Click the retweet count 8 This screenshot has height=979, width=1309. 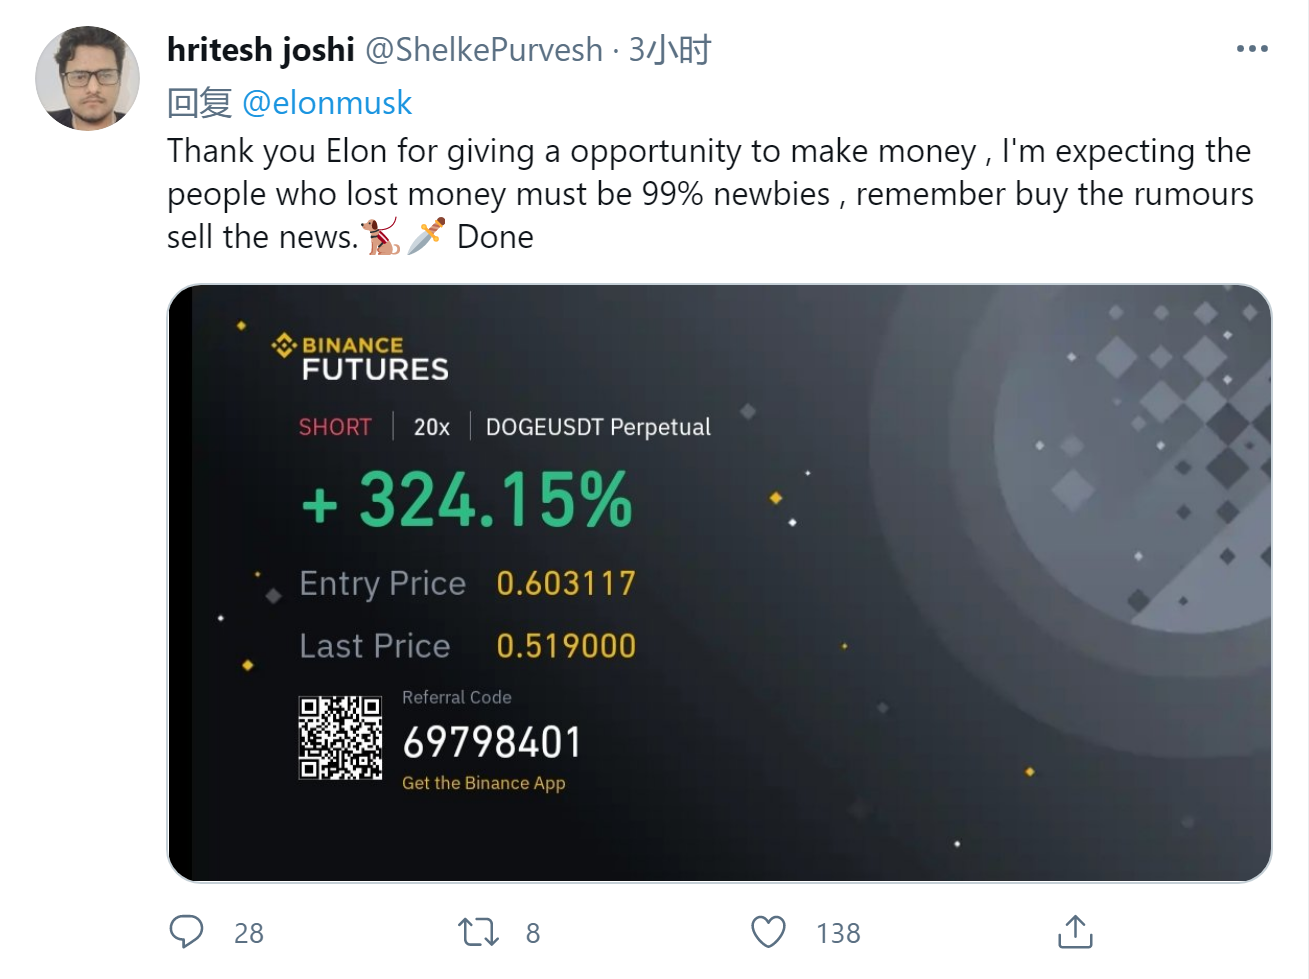click(x=533, y=933)
